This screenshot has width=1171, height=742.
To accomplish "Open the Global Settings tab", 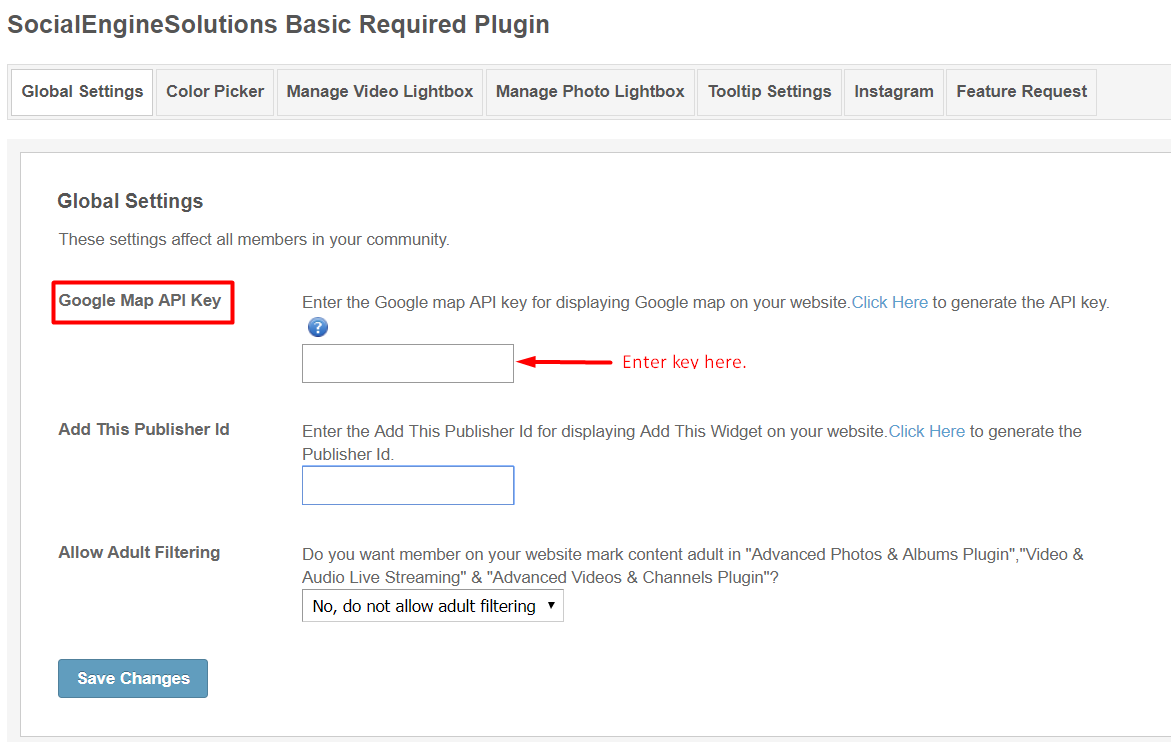I will 82,92.
